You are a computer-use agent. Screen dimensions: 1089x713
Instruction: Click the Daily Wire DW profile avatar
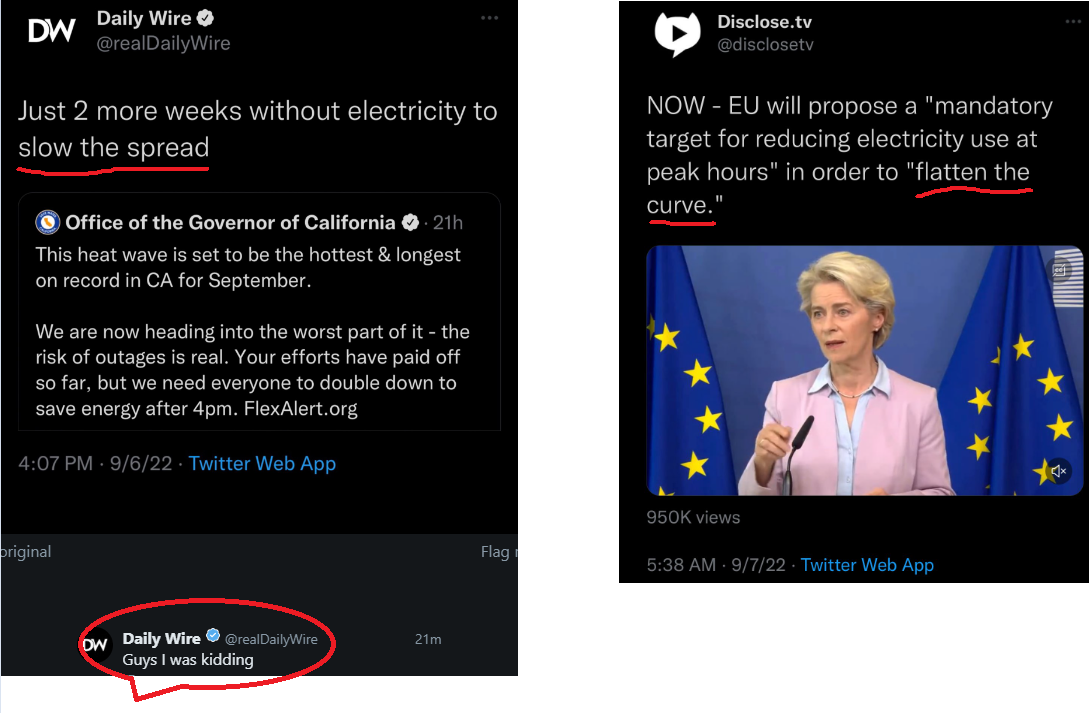[52, 31]
